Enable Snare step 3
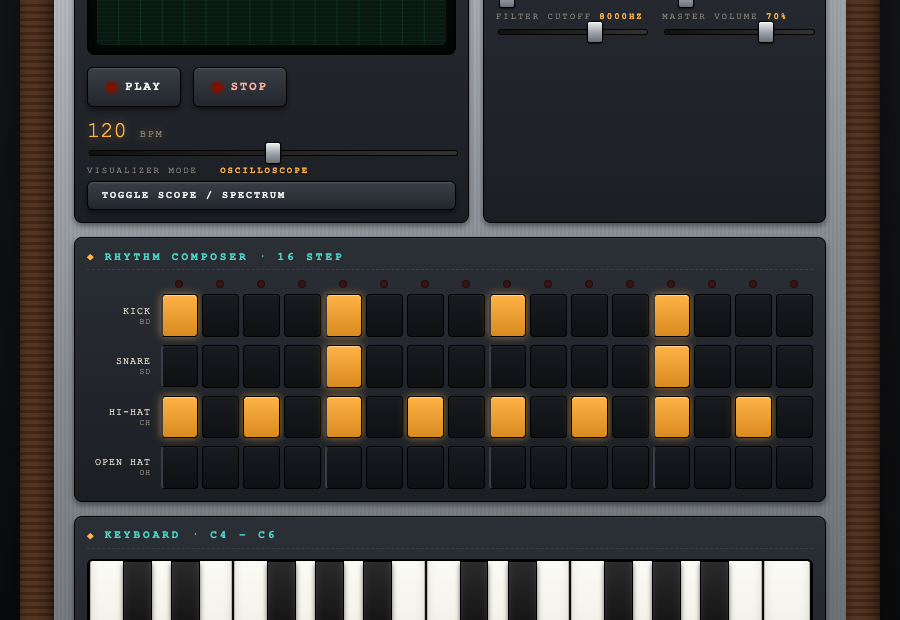Viewport: 900px width, 620px height. click(x=262, y=366)
